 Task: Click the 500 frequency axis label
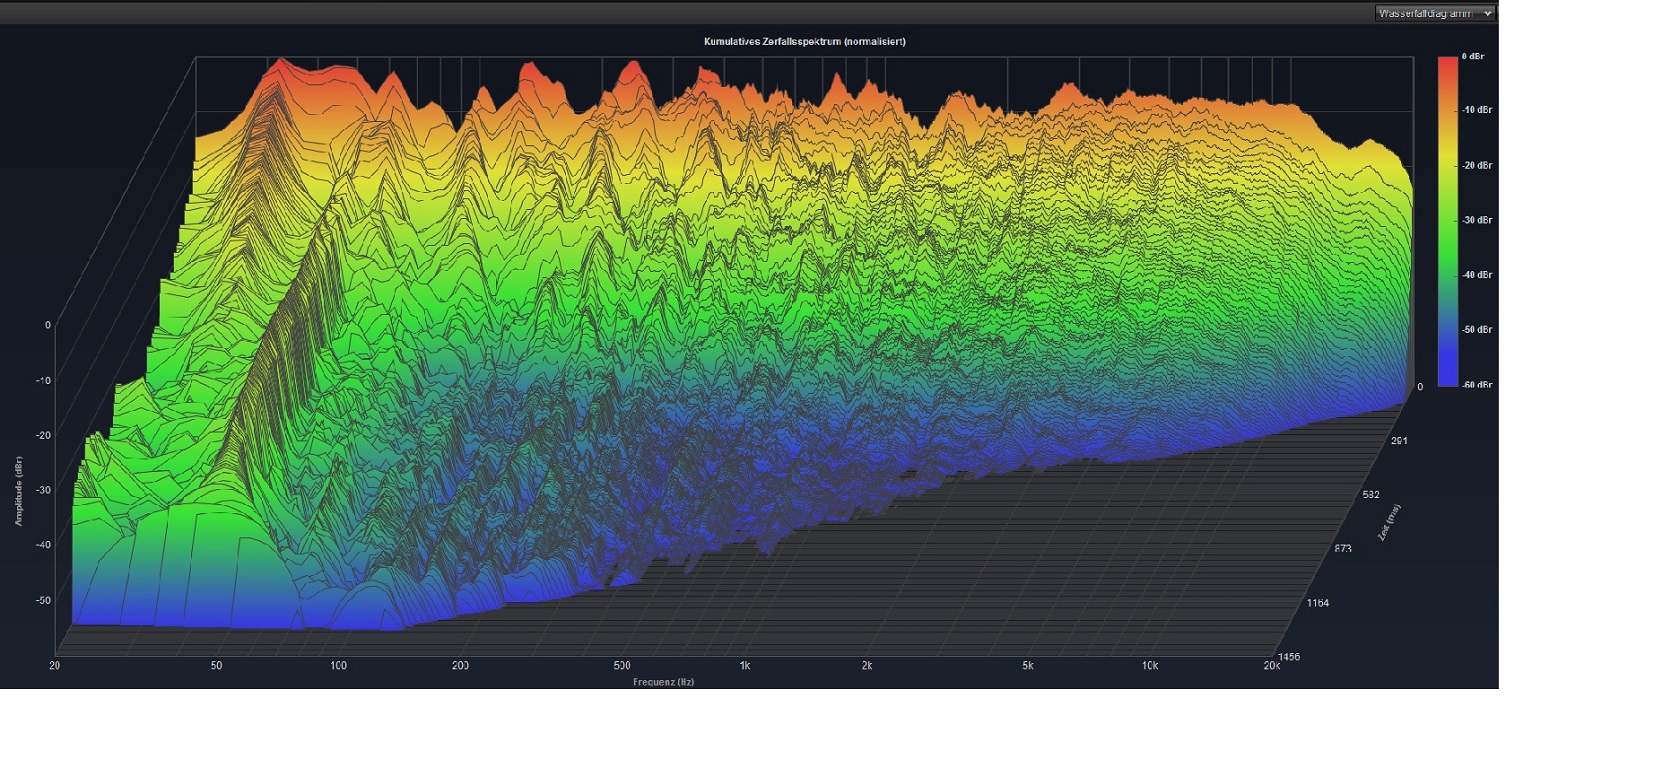click(622, 665)
